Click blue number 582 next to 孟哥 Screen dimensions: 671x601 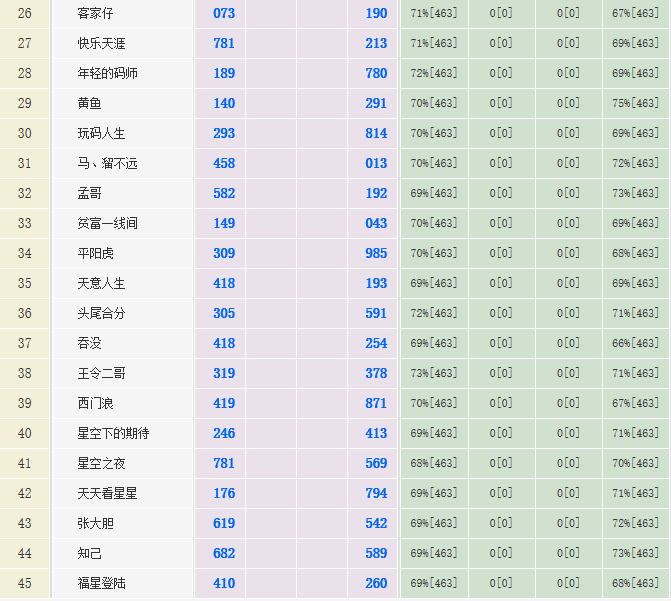(x=224, y=194)
